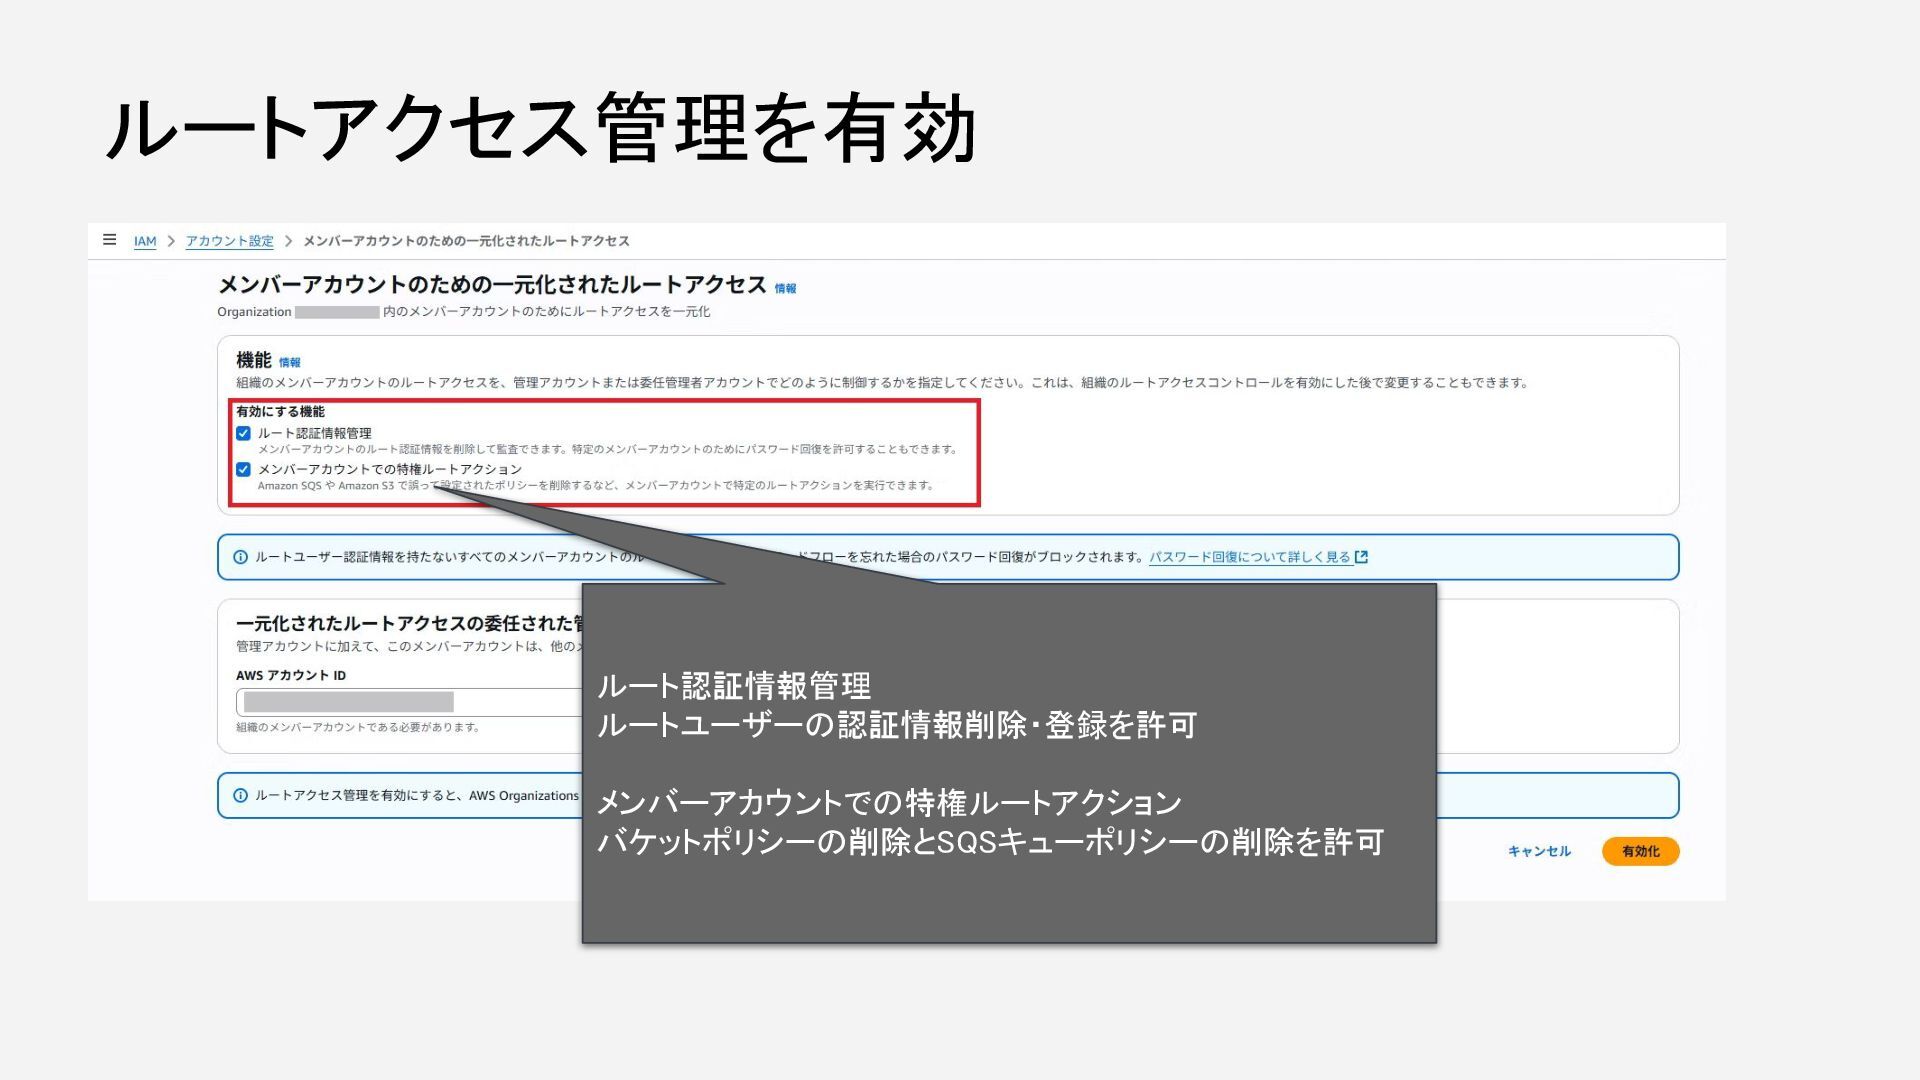The height and width of the screenshot is (1080, 1920).
Task: Click the external link icon after パスワード回復 link
Action: pos(1361,557)
